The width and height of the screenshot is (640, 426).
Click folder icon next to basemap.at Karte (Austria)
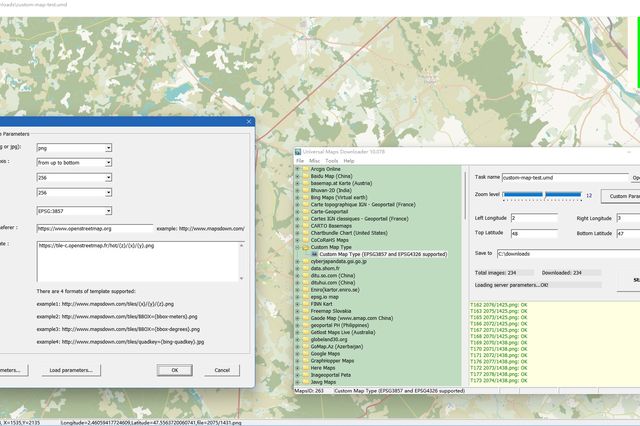tap(306, 183)
